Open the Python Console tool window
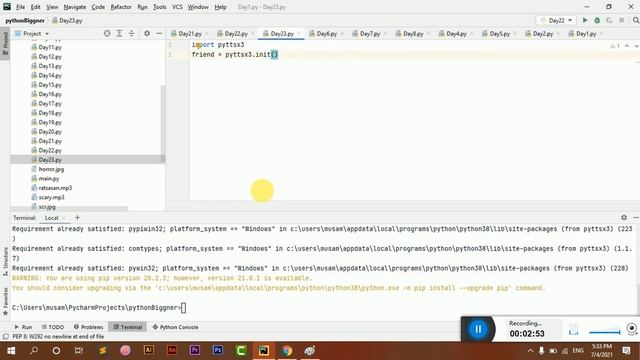 coord(176,327)
